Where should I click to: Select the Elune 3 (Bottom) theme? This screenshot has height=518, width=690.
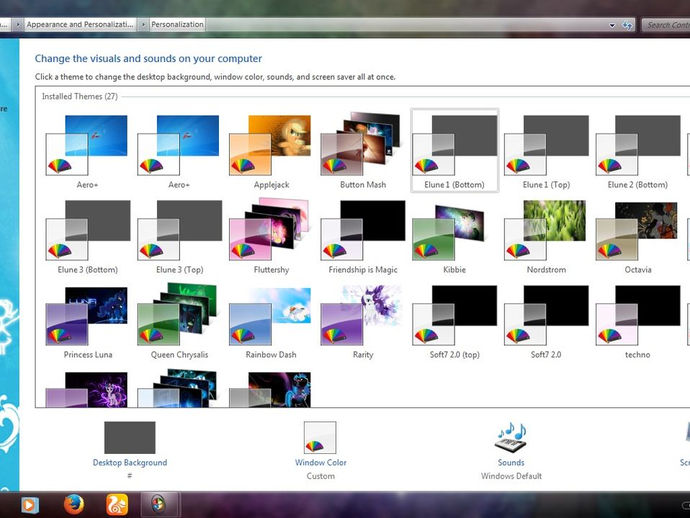click(x=88, y=236)
